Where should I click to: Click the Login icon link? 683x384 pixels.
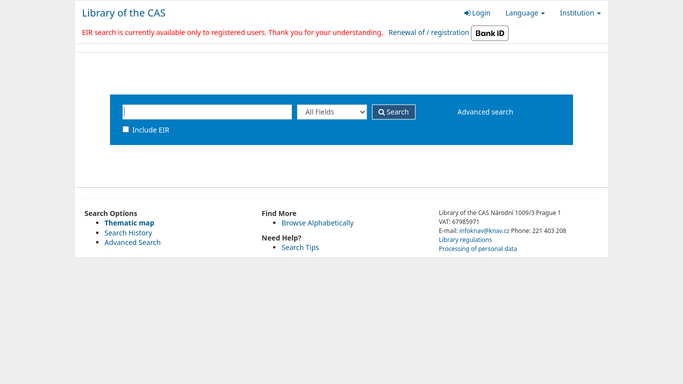[477, 13]
